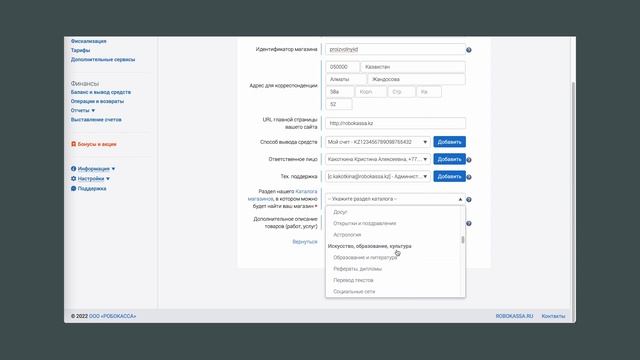Select Перевод текстов option
This screenshot has width=640, height=360.
tap(353, 280)
